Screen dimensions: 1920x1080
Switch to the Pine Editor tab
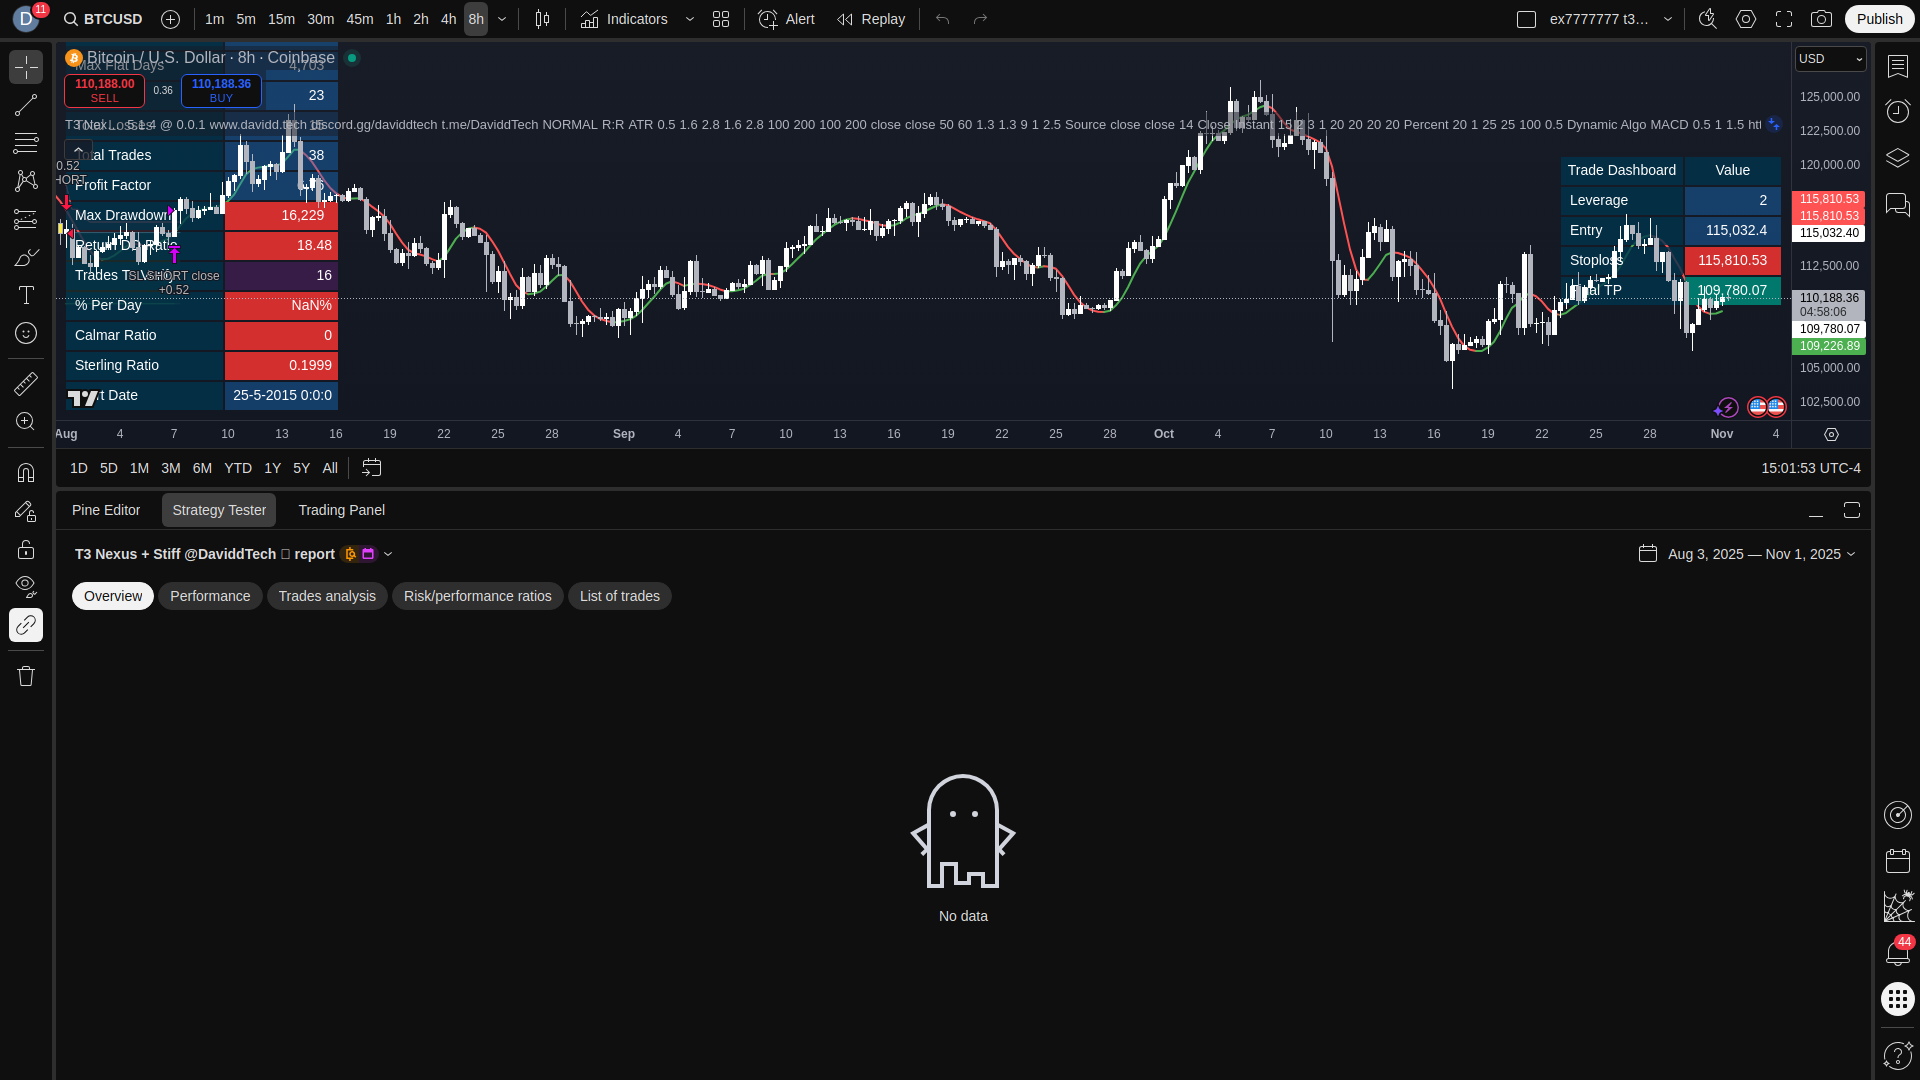click(x=106, y=510)
